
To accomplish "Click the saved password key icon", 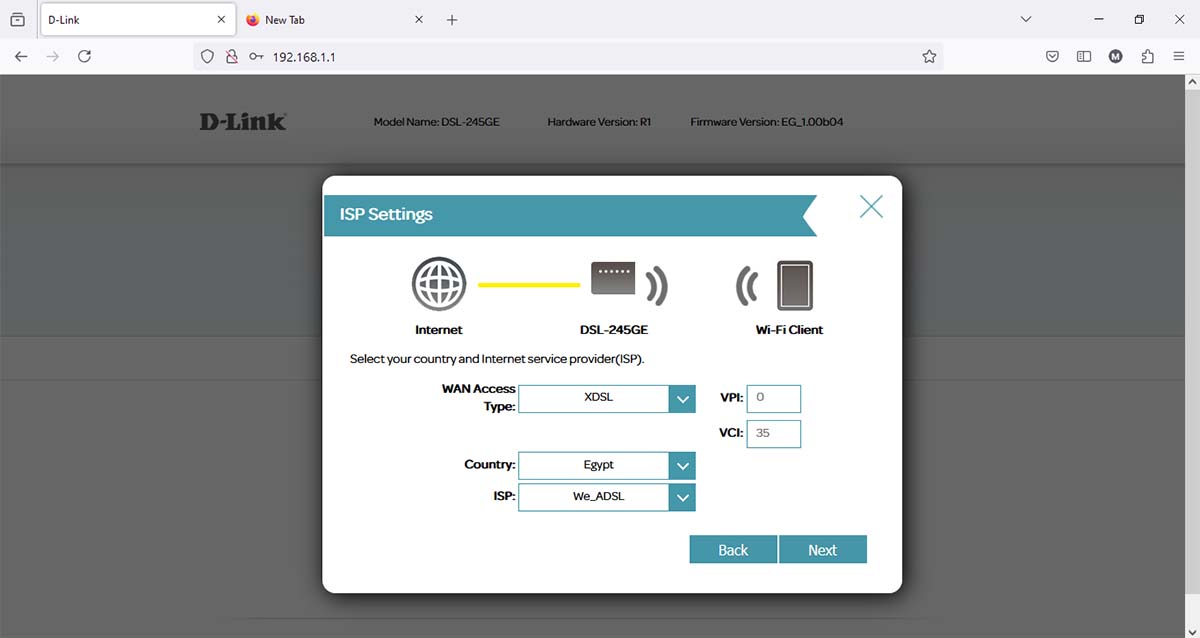I will [257, 57].
